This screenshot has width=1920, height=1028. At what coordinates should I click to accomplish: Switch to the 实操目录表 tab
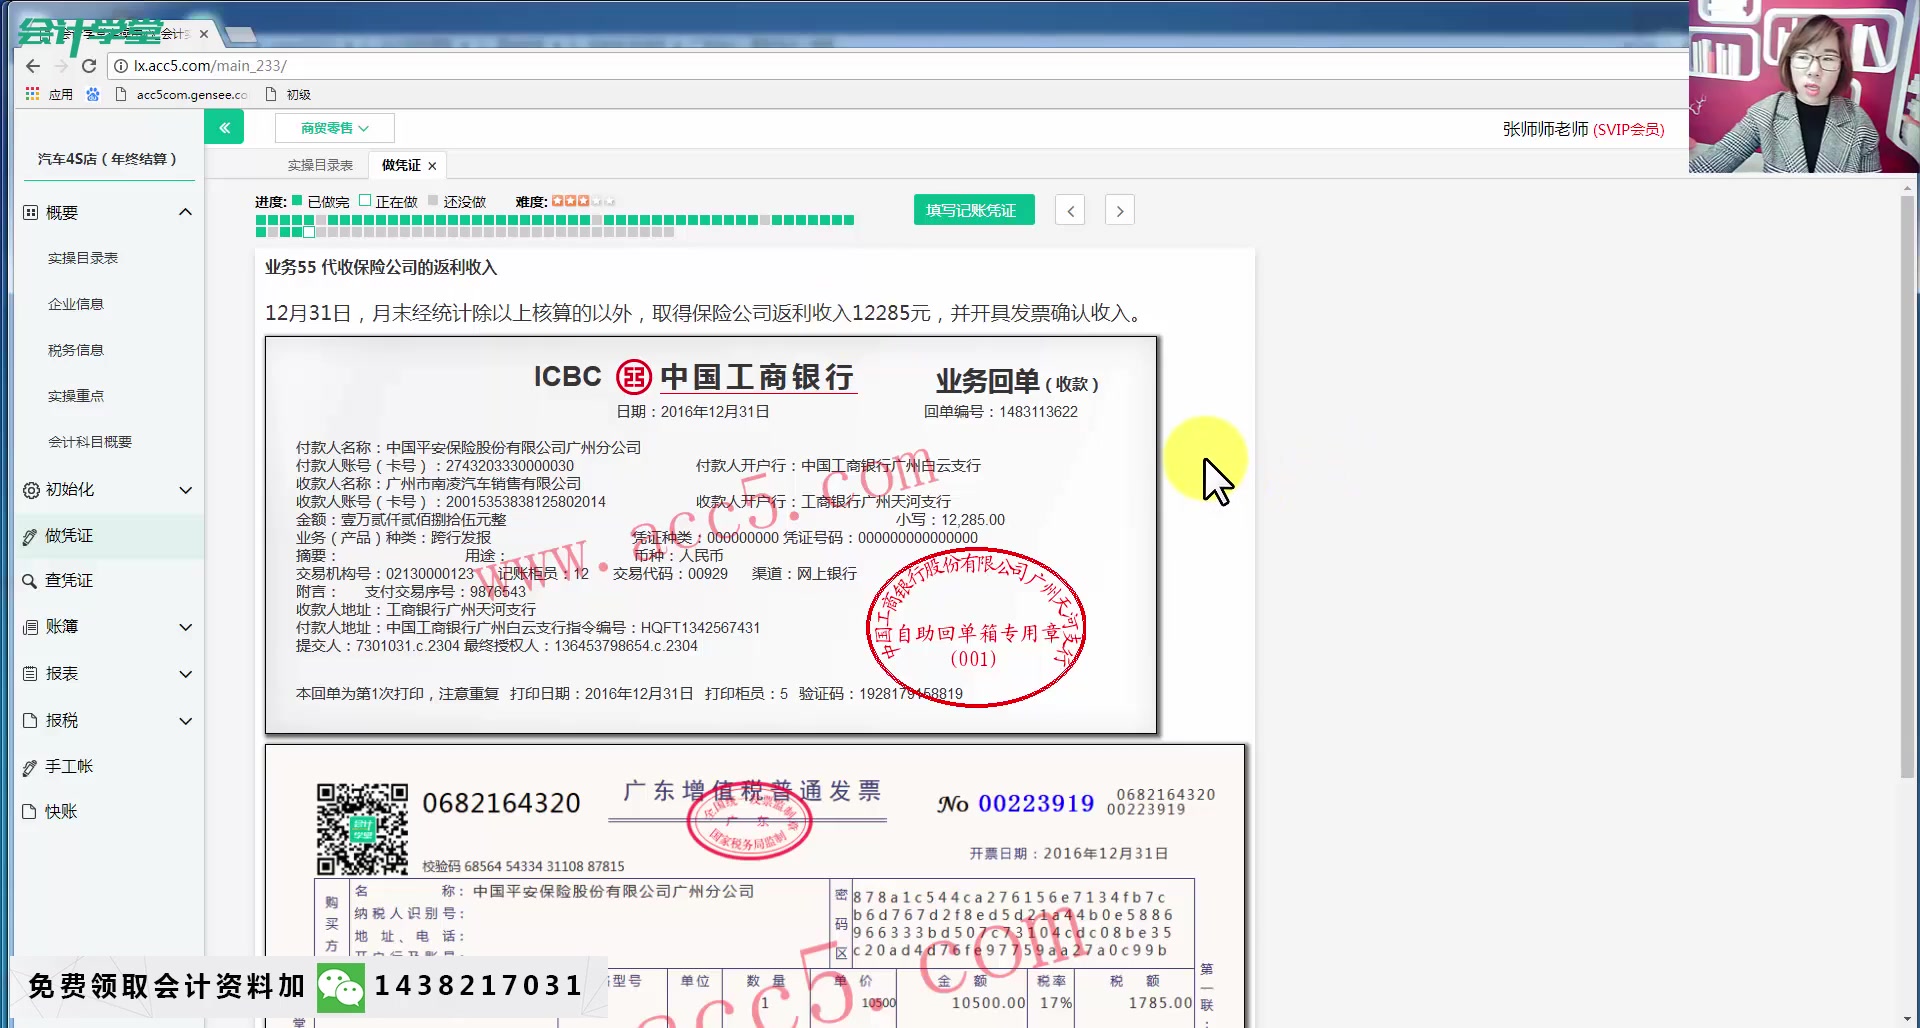point(318,164)
